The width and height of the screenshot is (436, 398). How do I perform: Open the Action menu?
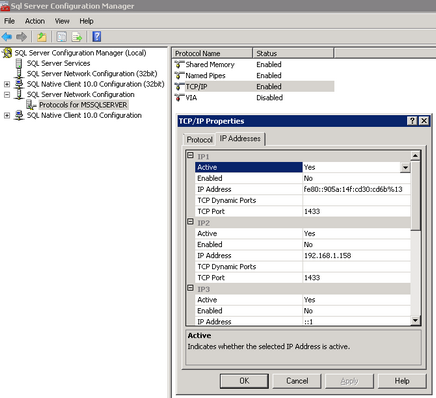tap(35, 21)
